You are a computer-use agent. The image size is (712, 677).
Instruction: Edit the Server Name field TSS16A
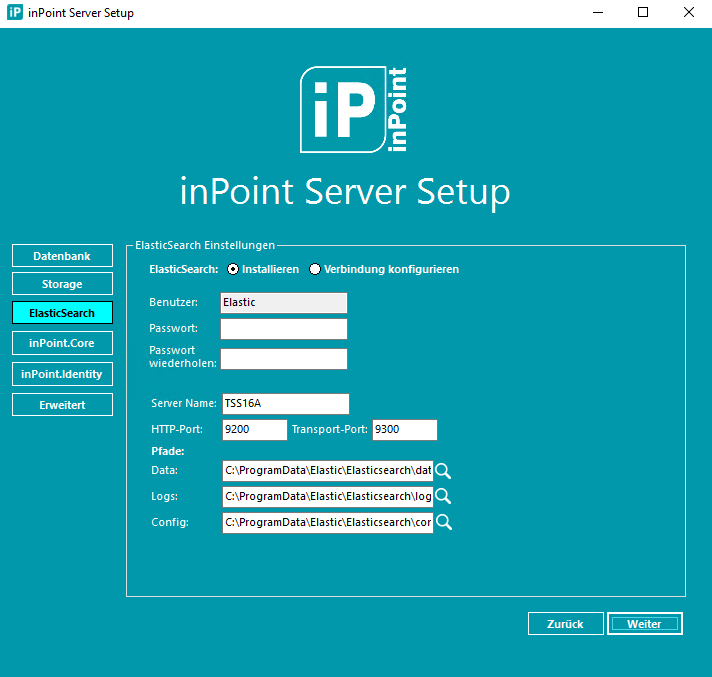[286, 404]
